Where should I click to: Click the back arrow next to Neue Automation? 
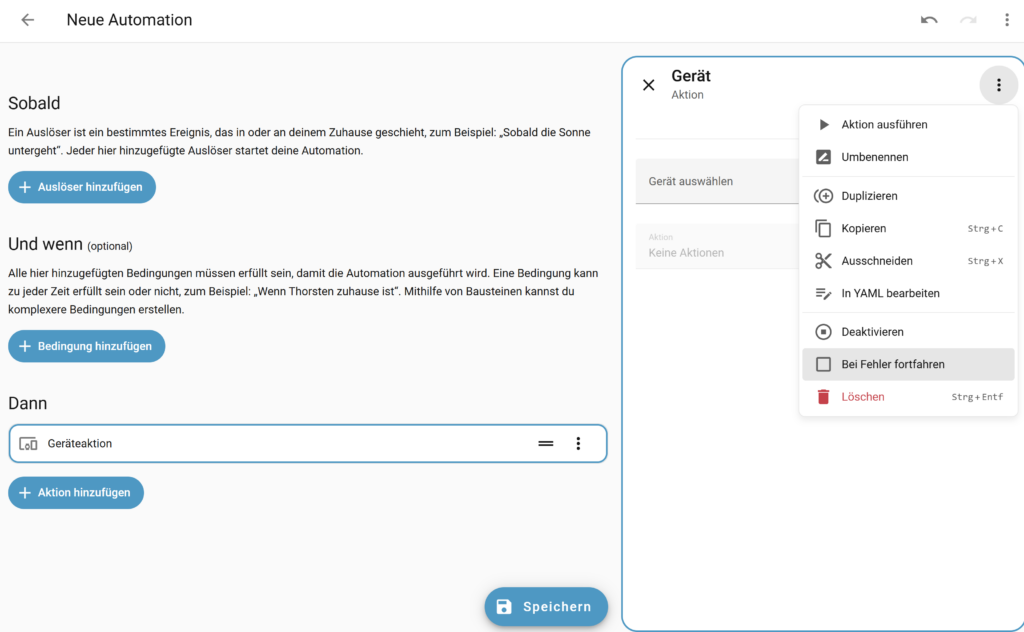(x=27, y=20)
